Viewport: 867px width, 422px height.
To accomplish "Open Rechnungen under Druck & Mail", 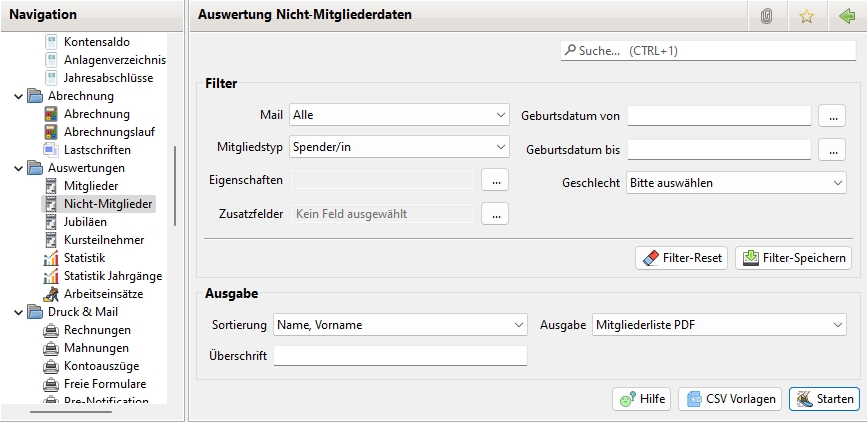I will [x=96, y=330].
